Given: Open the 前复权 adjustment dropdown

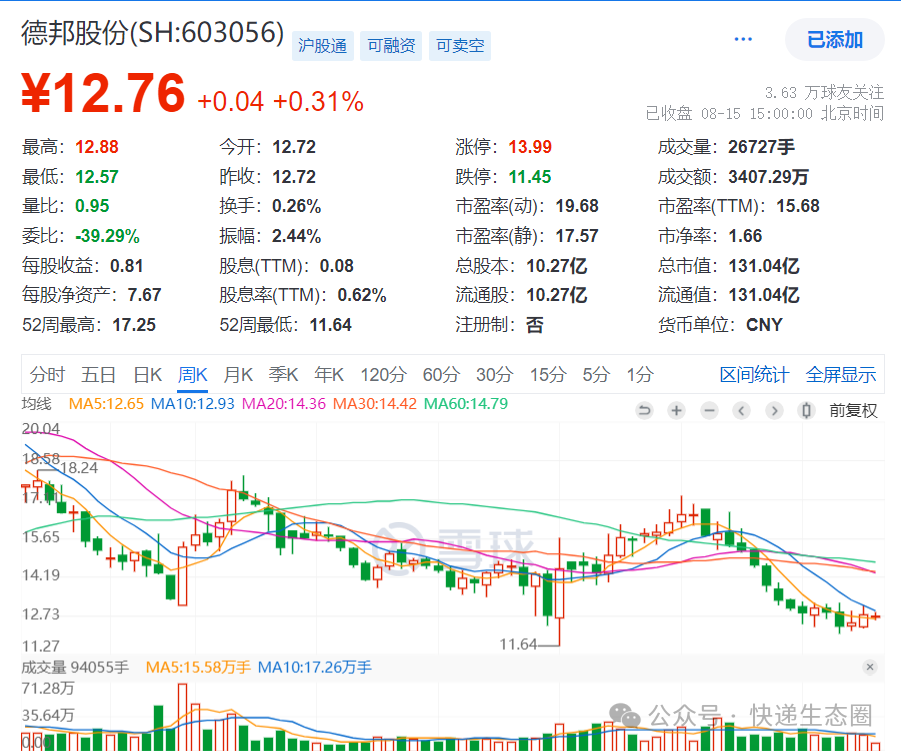Looking at the screenshot, I should (852, 410).
